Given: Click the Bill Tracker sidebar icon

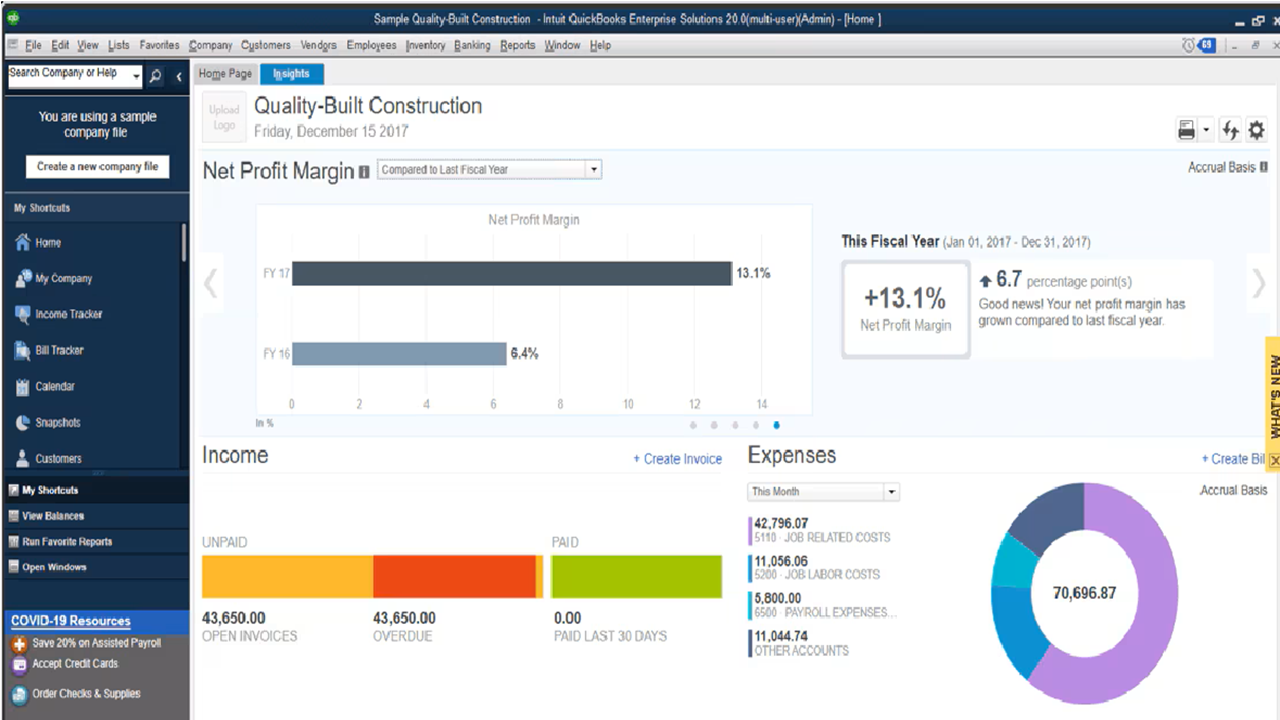Looking at the screenshot, I should (x=23, y=350).
